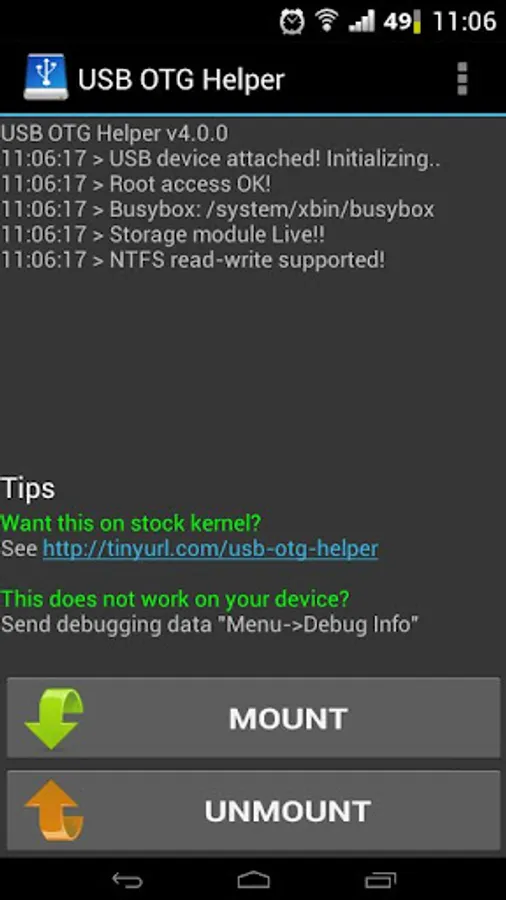Image resolution: width=506 pixels, height=900 pixels.
Task: Tap the USB OTG Helper app icon
Action: click(x=46, y=77)
